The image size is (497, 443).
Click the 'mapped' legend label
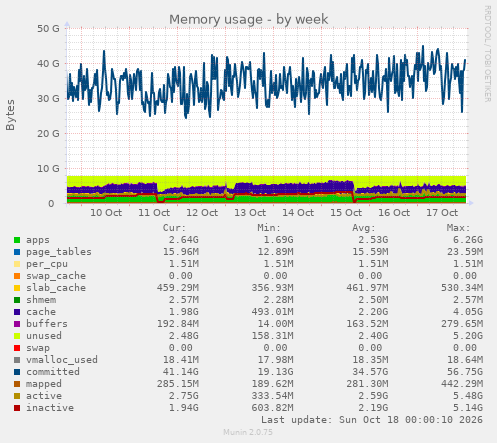pos(44,384)
